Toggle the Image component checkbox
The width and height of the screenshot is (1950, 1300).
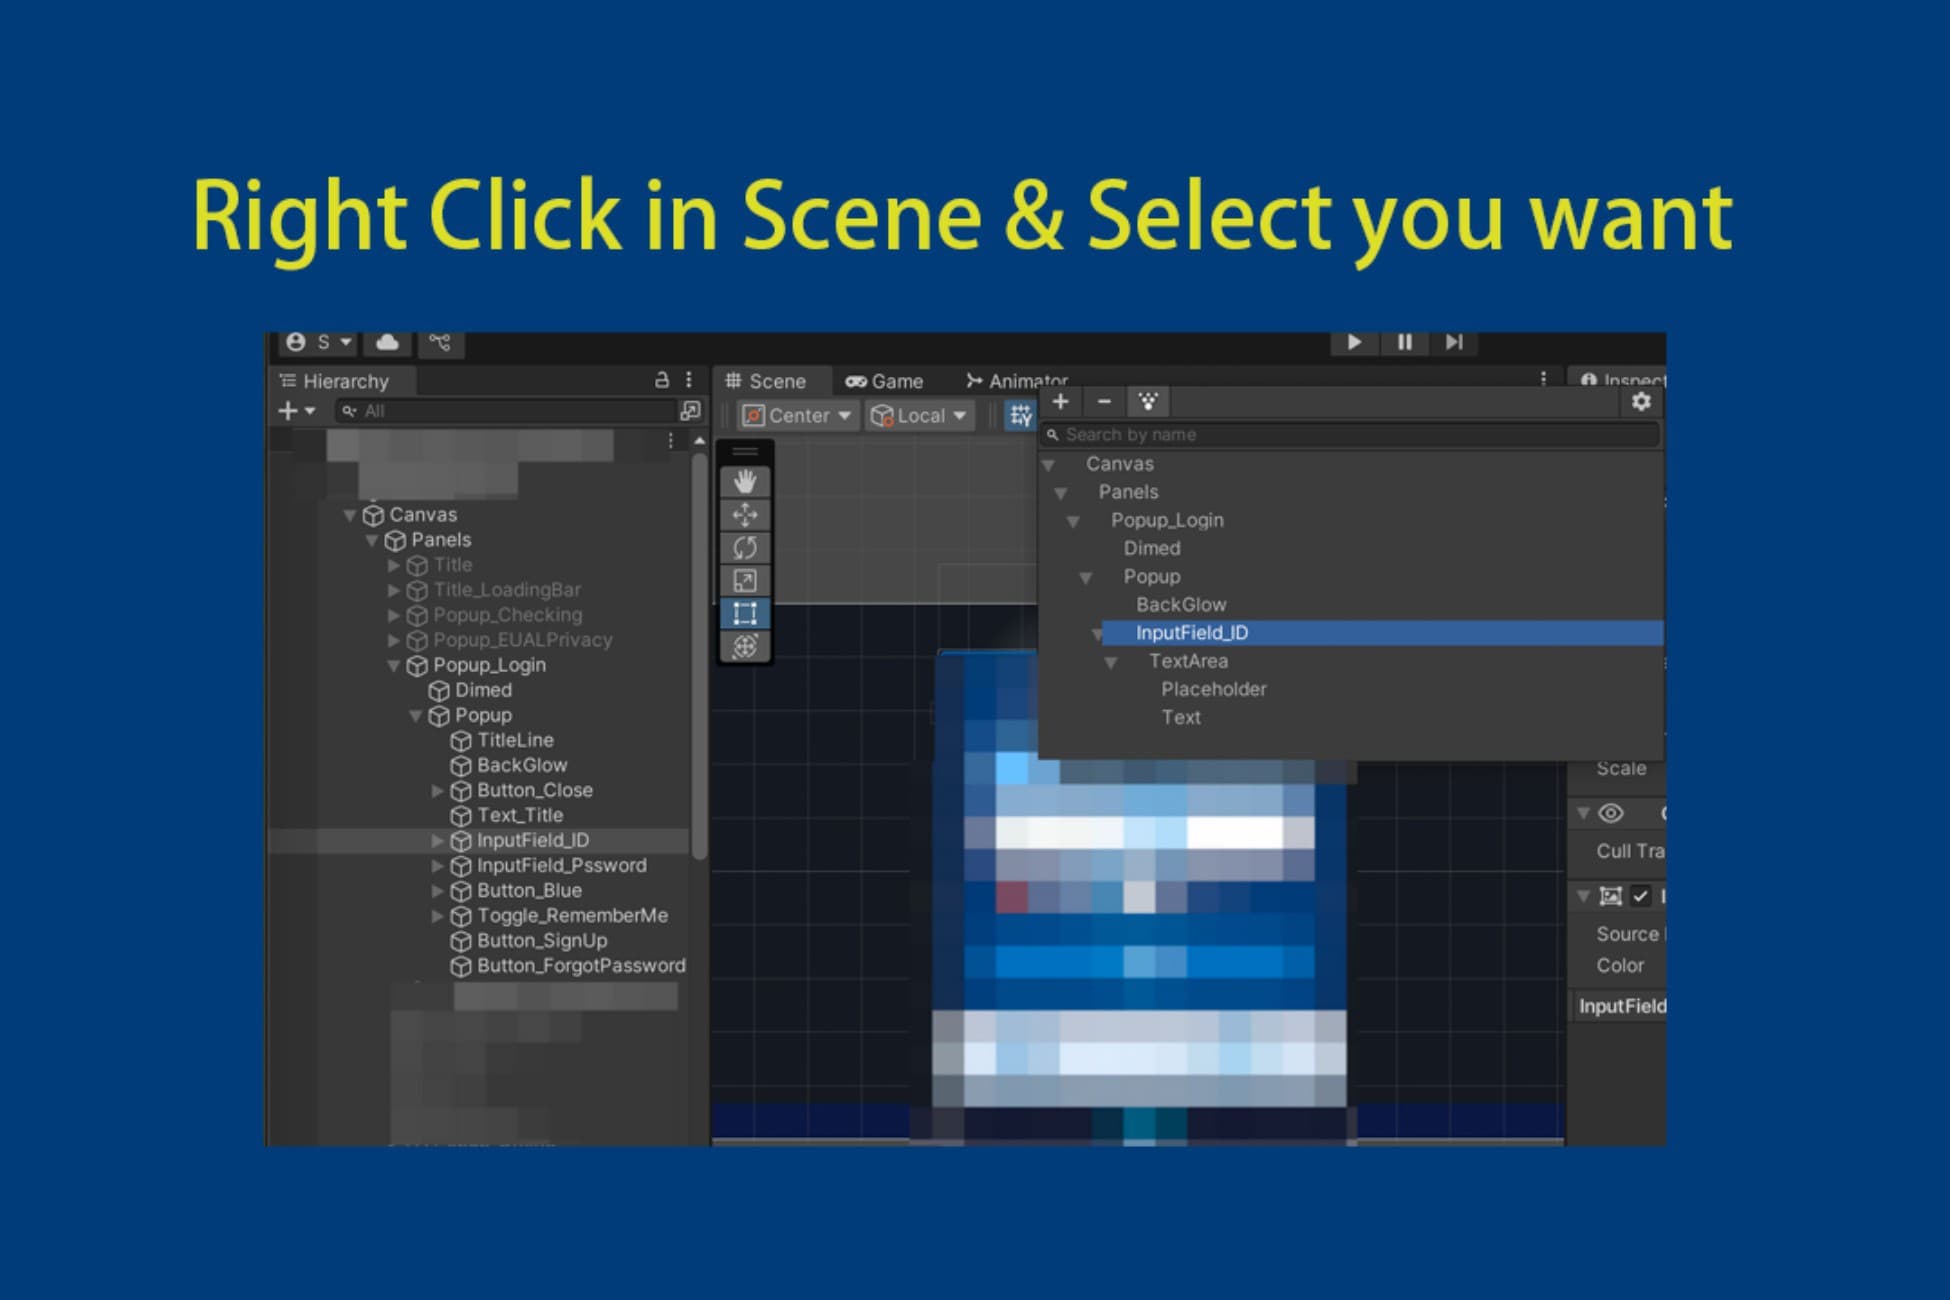pyautogui.click(x=1640, y=896)
